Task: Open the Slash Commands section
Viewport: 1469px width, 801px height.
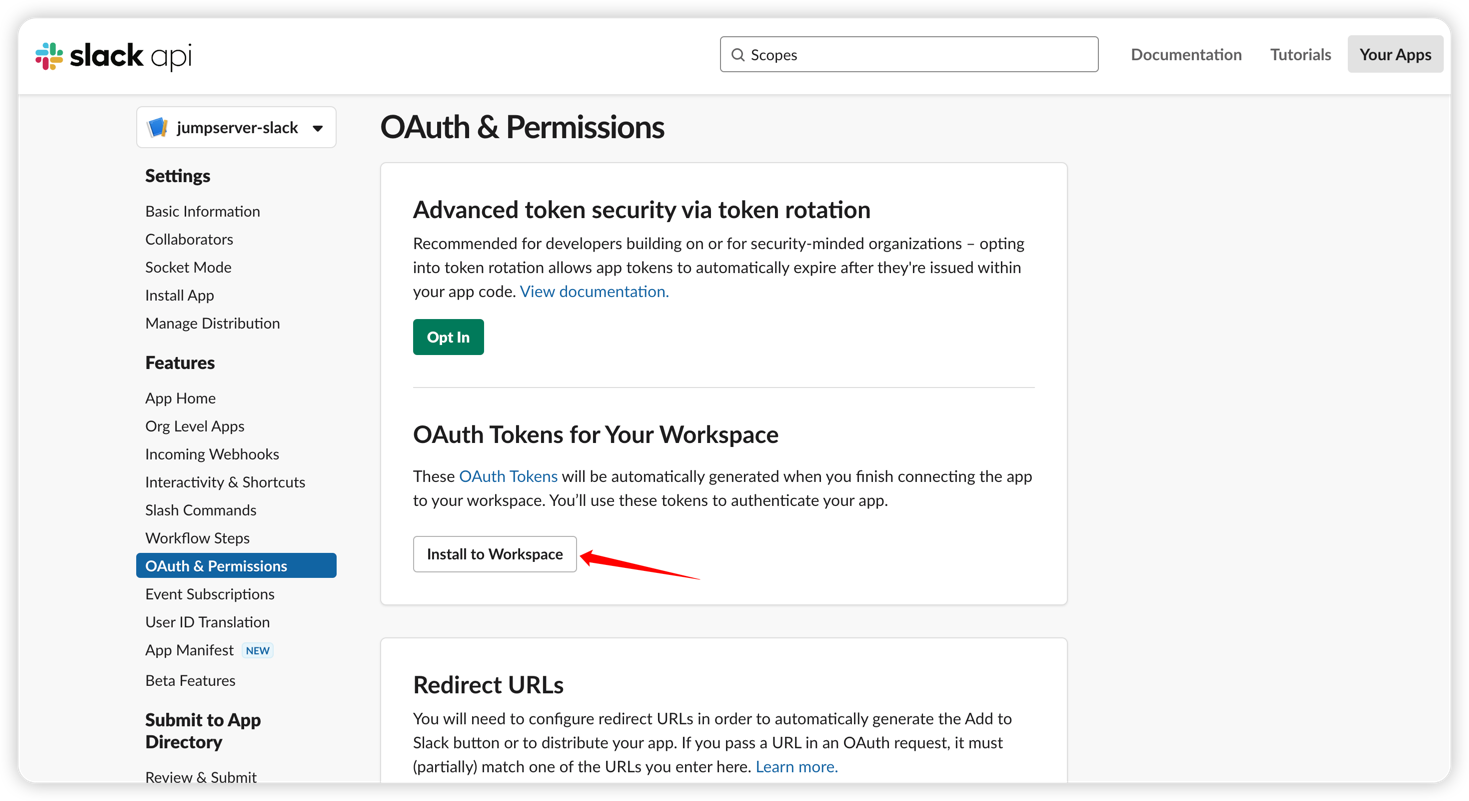Action: [200, 510]
